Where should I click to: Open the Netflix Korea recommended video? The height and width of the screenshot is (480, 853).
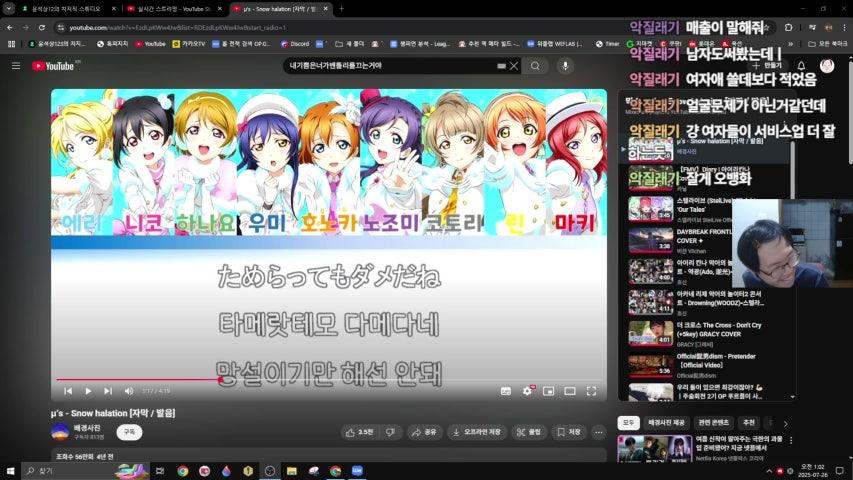[702, 448]
